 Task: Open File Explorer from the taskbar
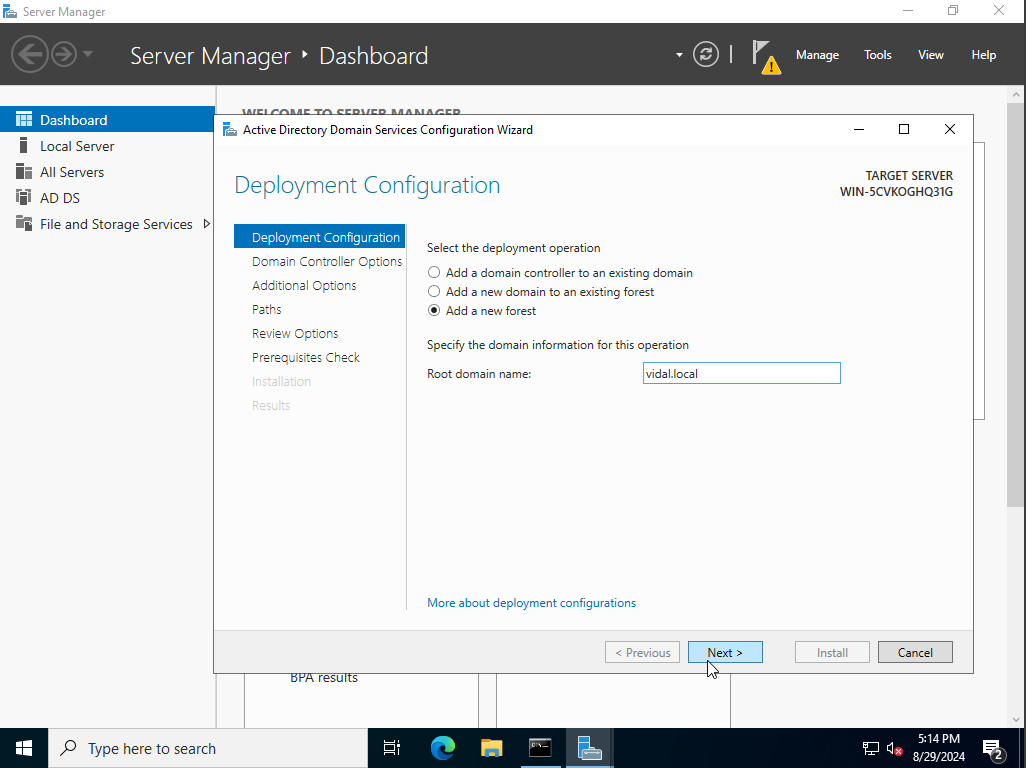tap(491, 748)
